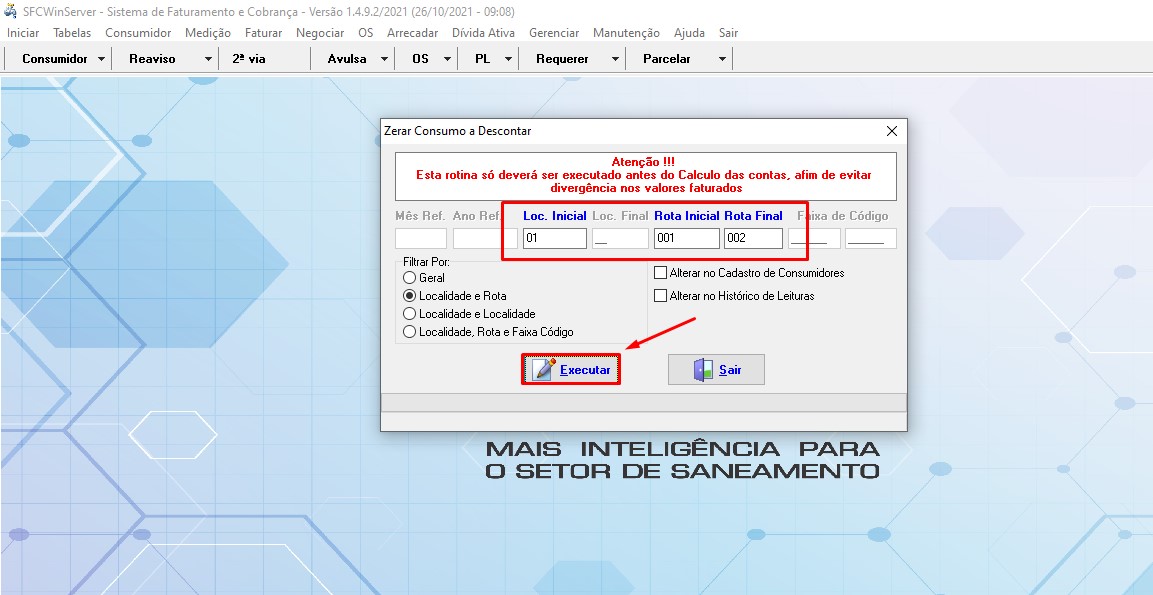1153x595 pixels.
Task: Open the Manutenção menu
Action: 626,33
